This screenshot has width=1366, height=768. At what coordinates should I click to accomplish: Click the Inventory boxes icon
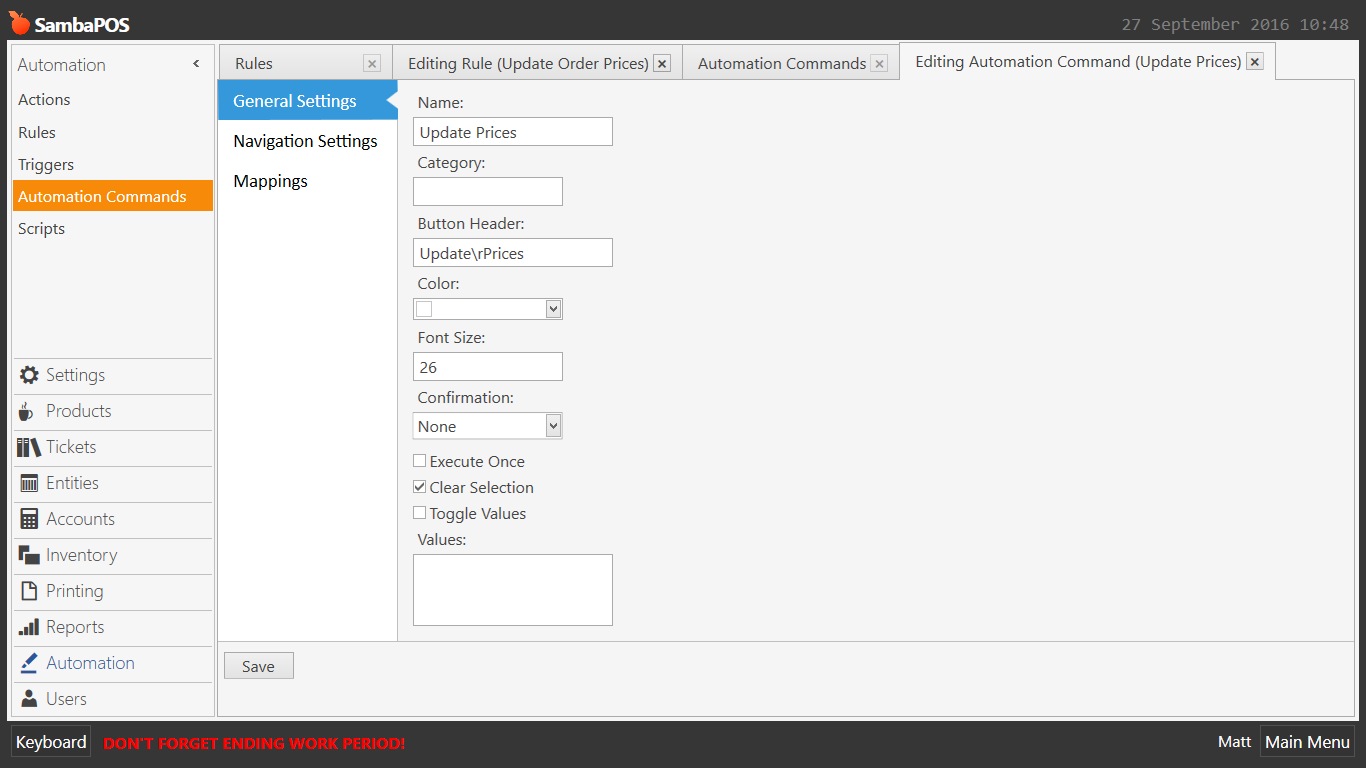coord(29,555)
